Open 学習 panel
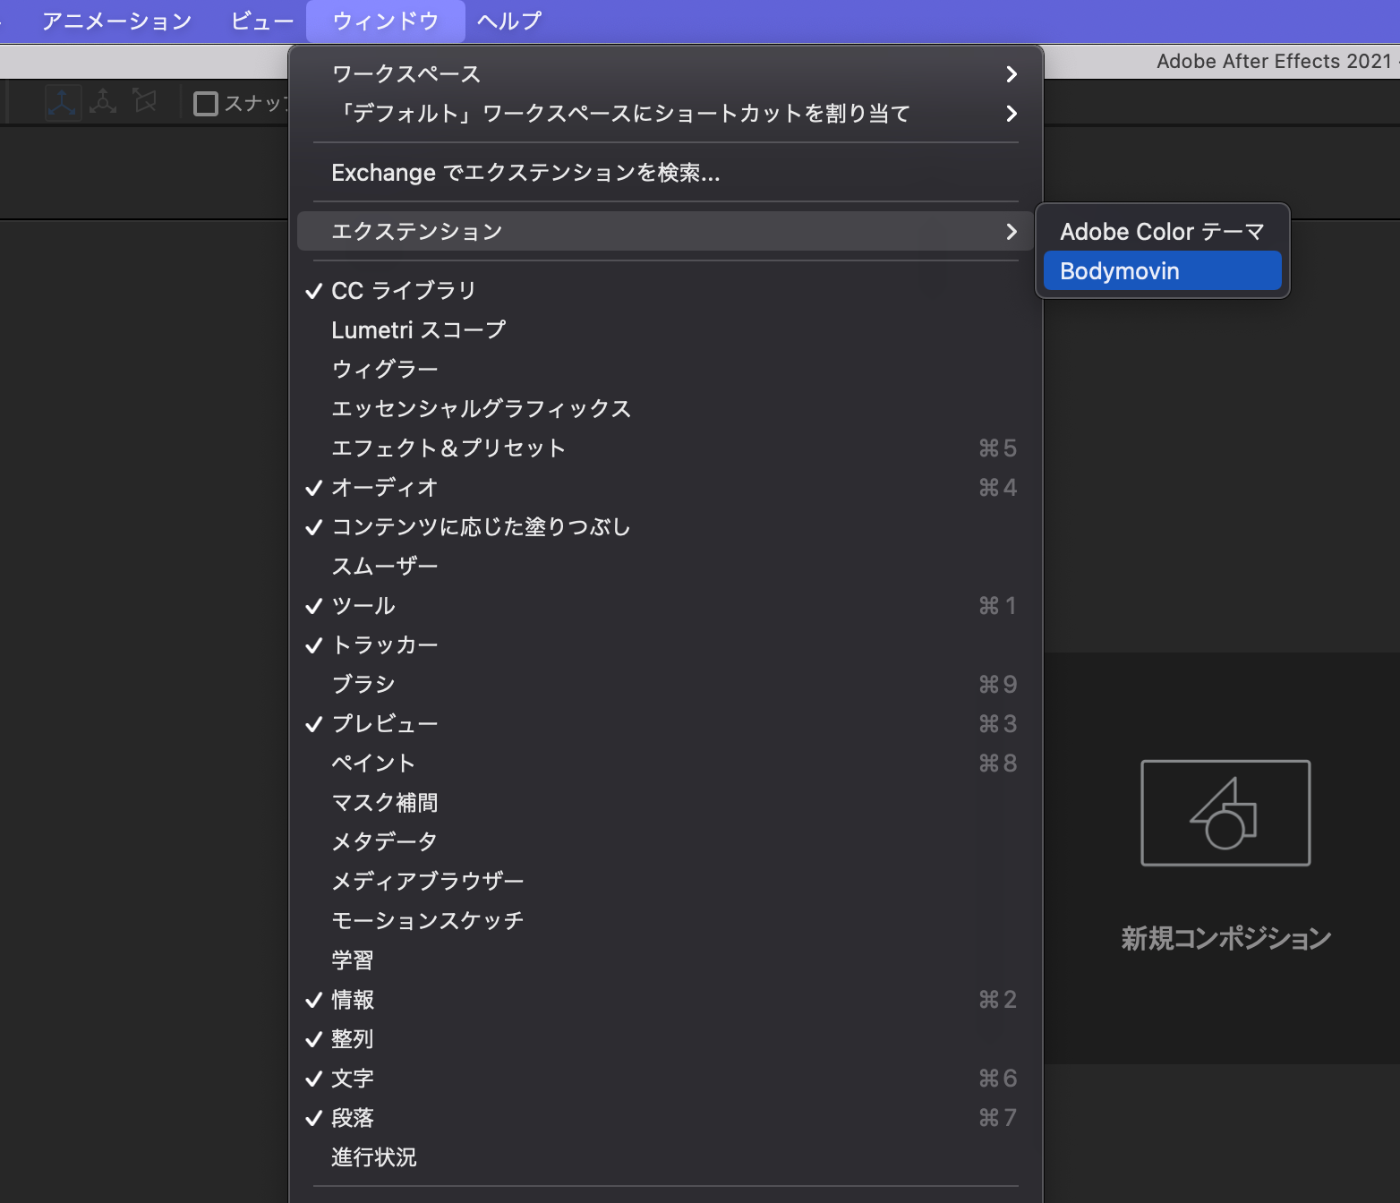The image size is (1400, 1203). pyautogui.click(x=666, y=960)
